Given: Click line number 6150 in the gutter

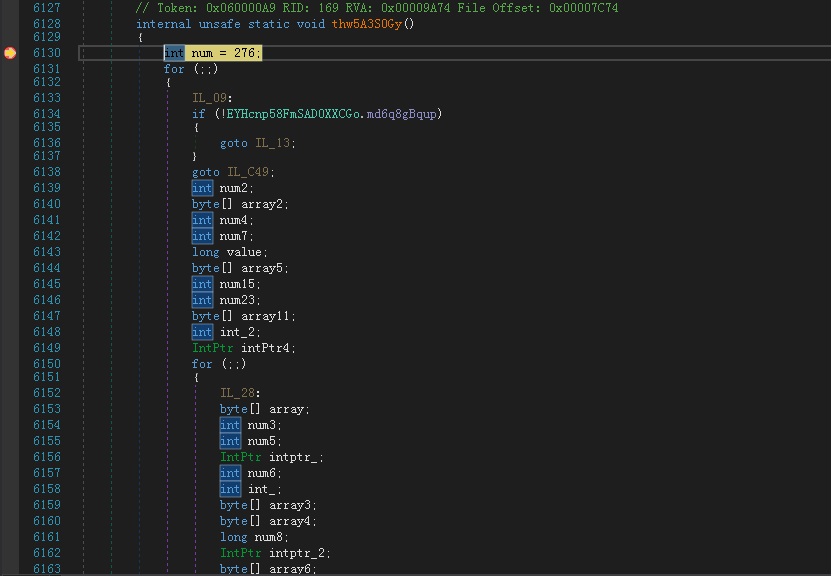Looking at the screenshot, I should 47,364.
